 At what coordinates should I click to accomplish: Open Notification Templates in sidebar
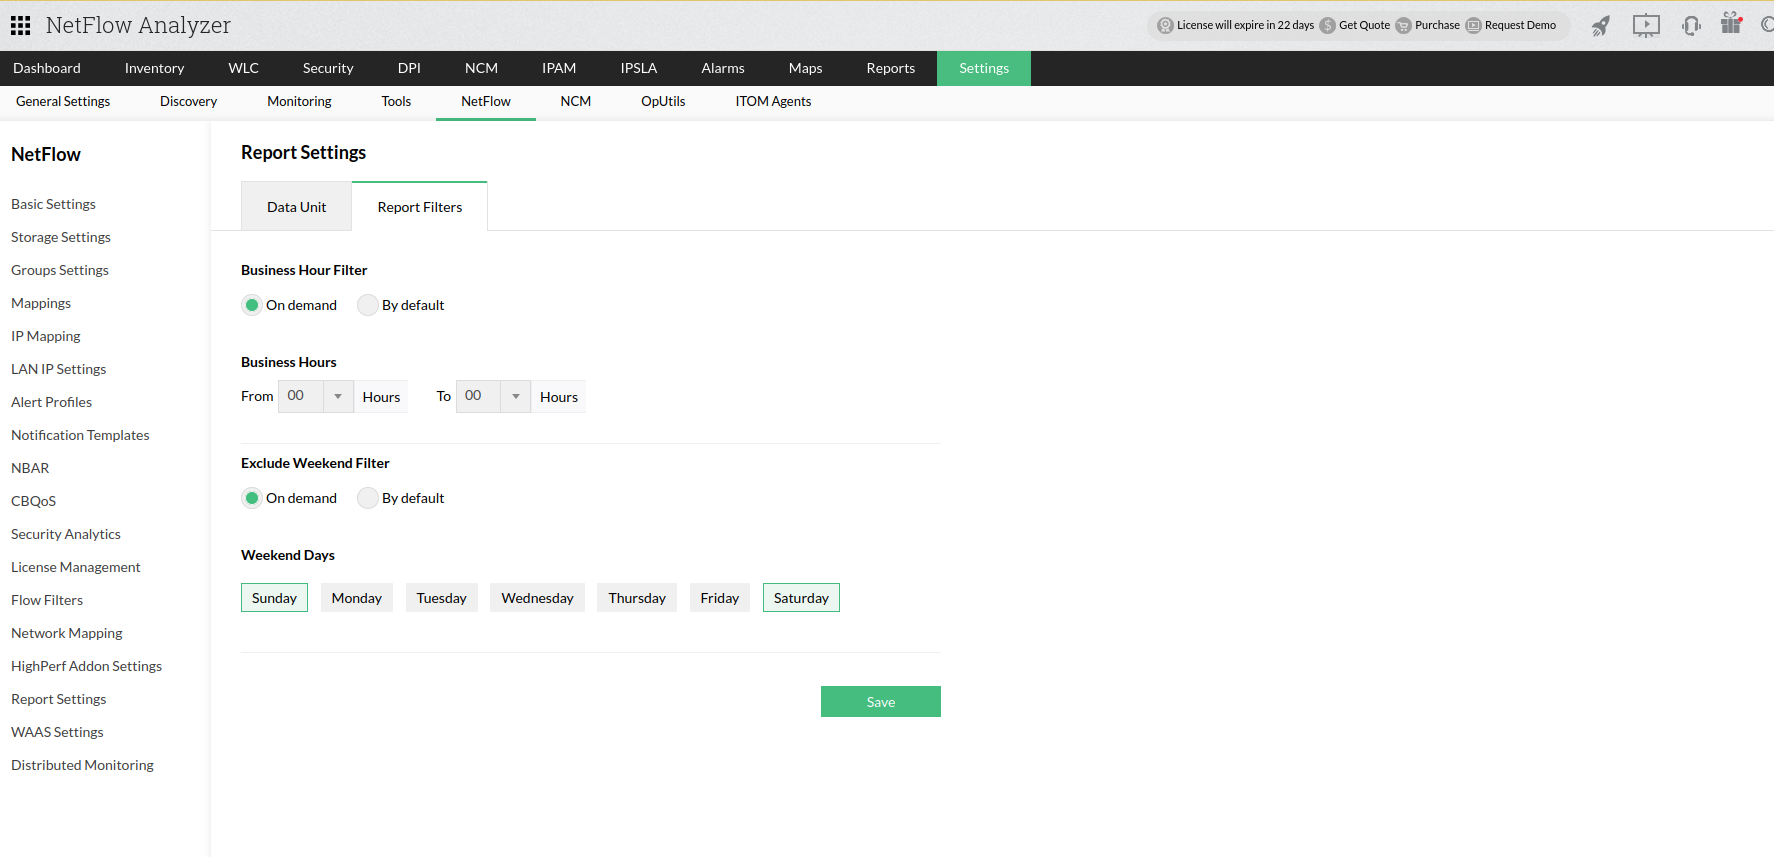(x=80, y=435)
